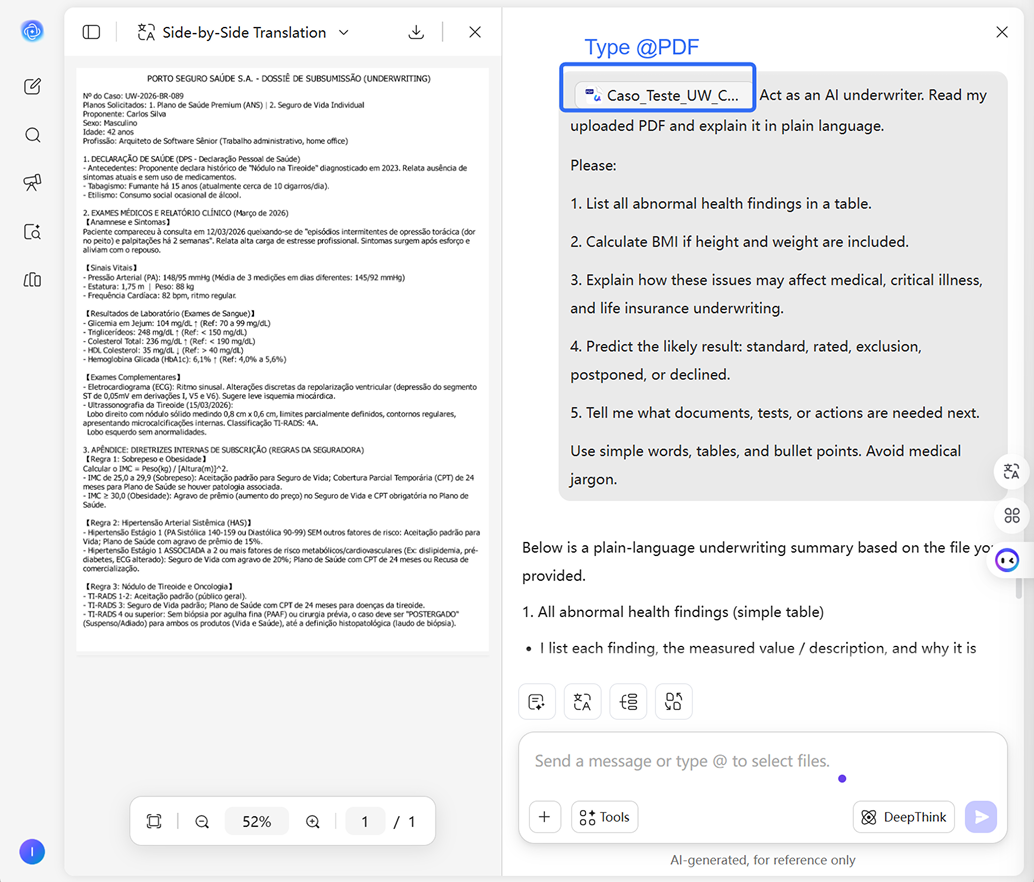
Task: Click the chat panel scrollbar
Action: click(x=1019, y=589)
